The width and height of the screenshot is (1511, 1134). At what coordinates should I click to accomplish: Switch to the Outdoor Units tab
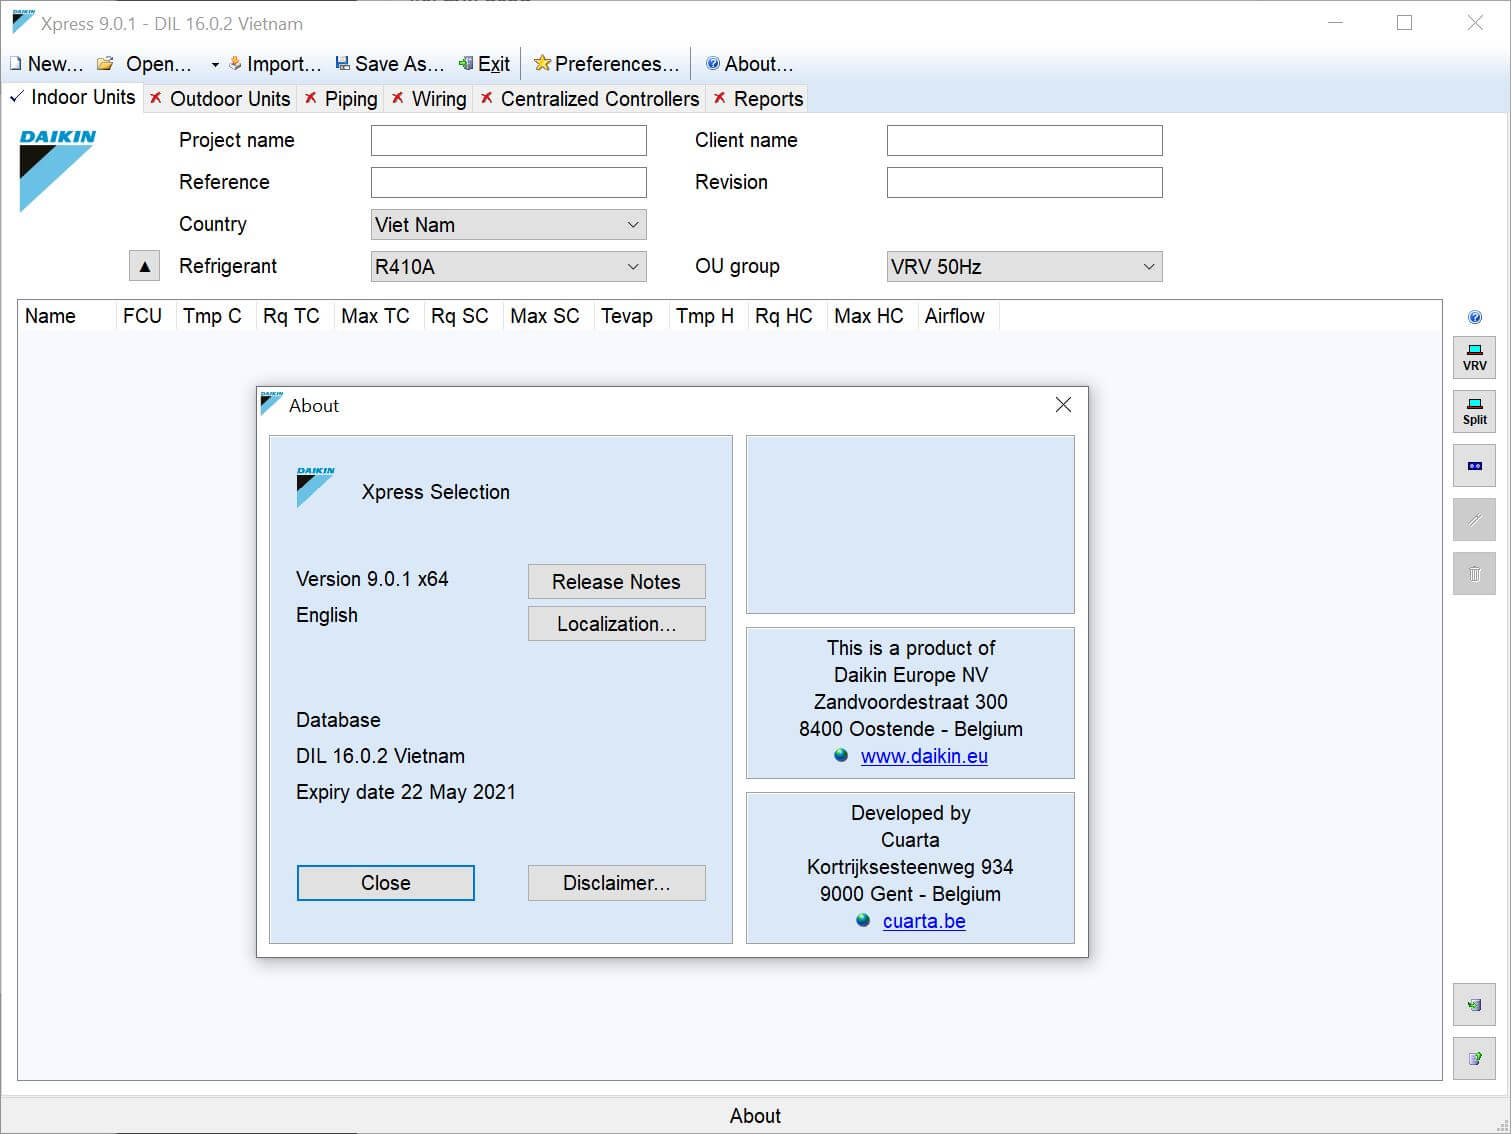[220, 99]
